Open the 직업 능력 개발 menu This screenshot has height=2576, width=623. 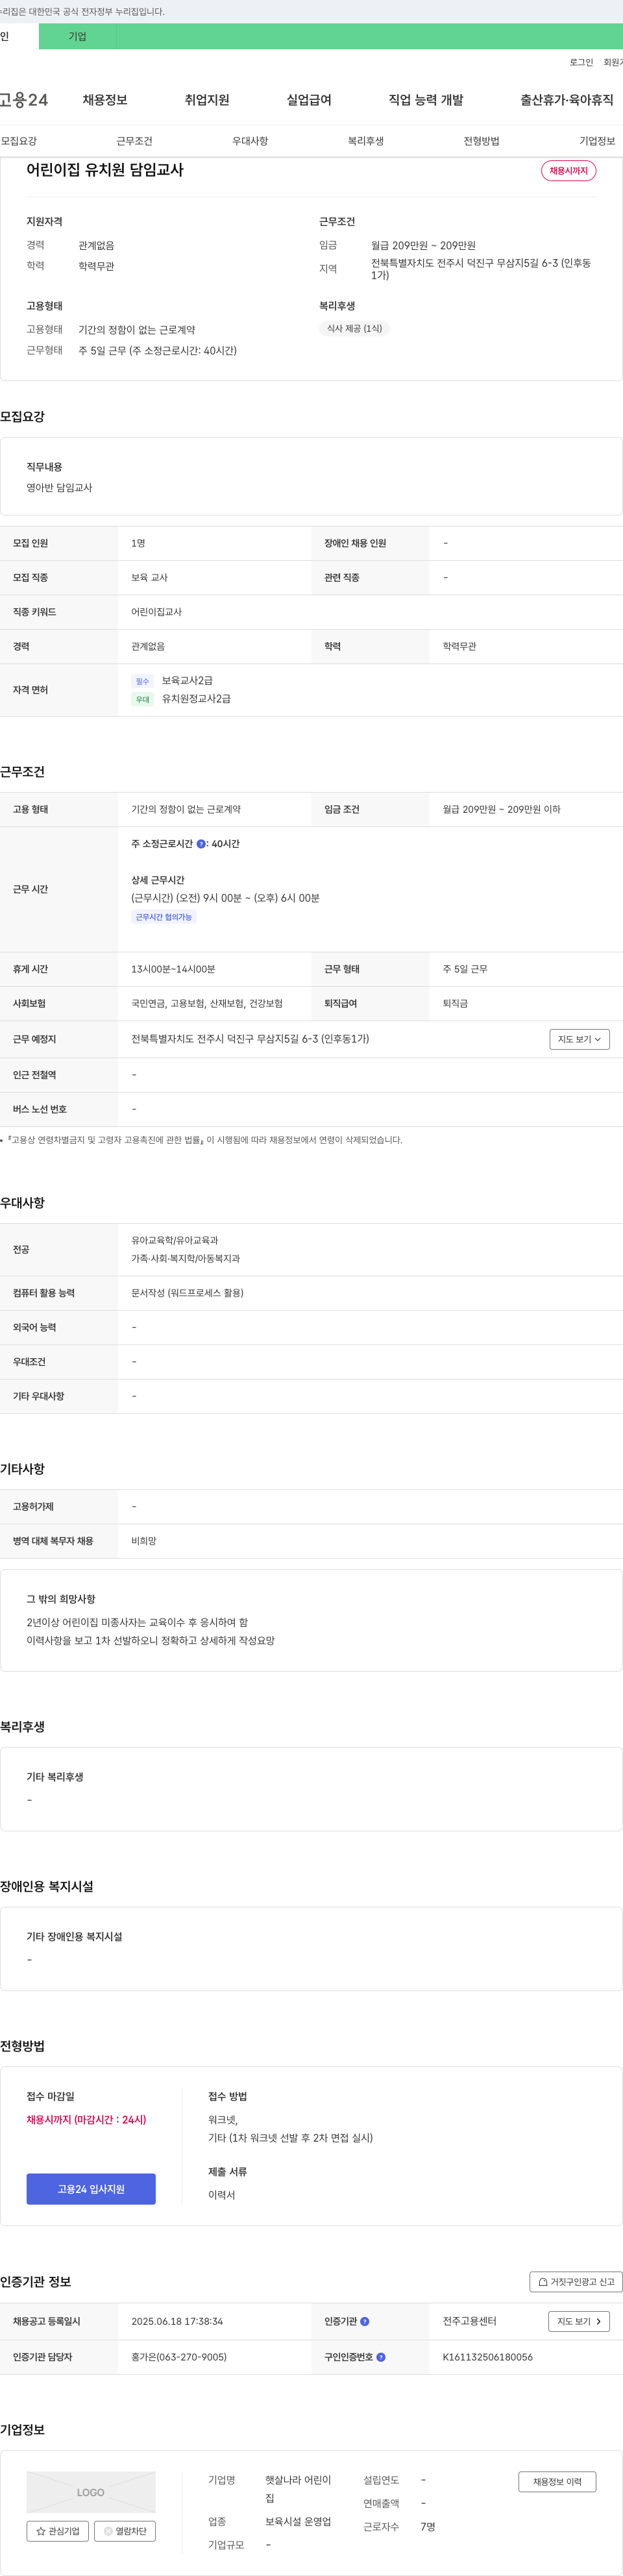(x=426, y=100)
